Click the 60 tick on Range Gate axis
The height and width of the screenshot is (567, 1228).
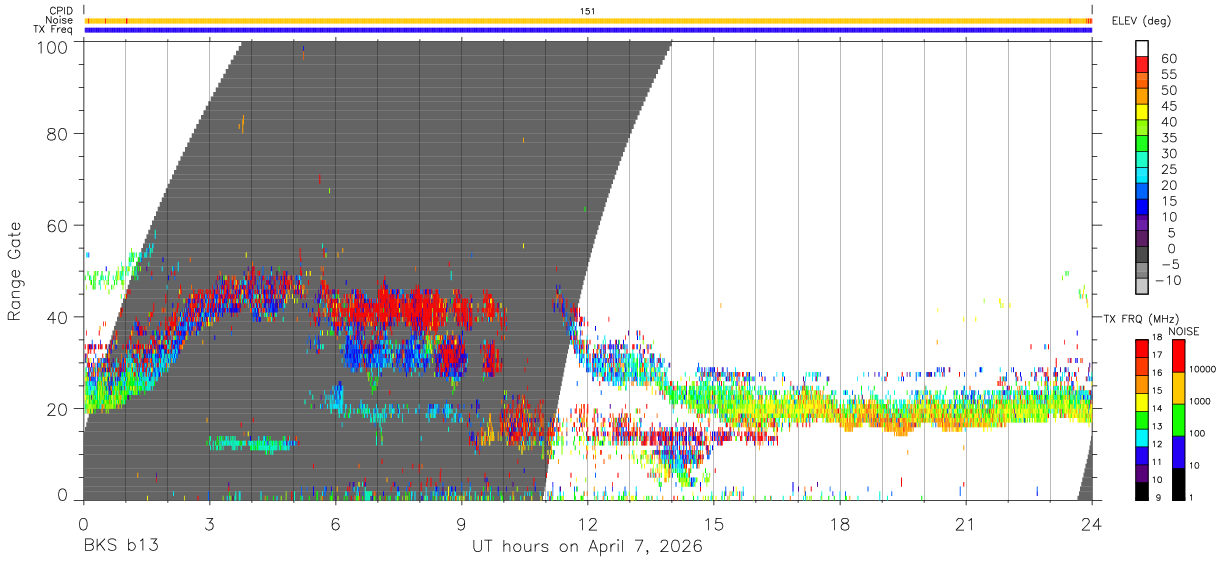point(56,225)
